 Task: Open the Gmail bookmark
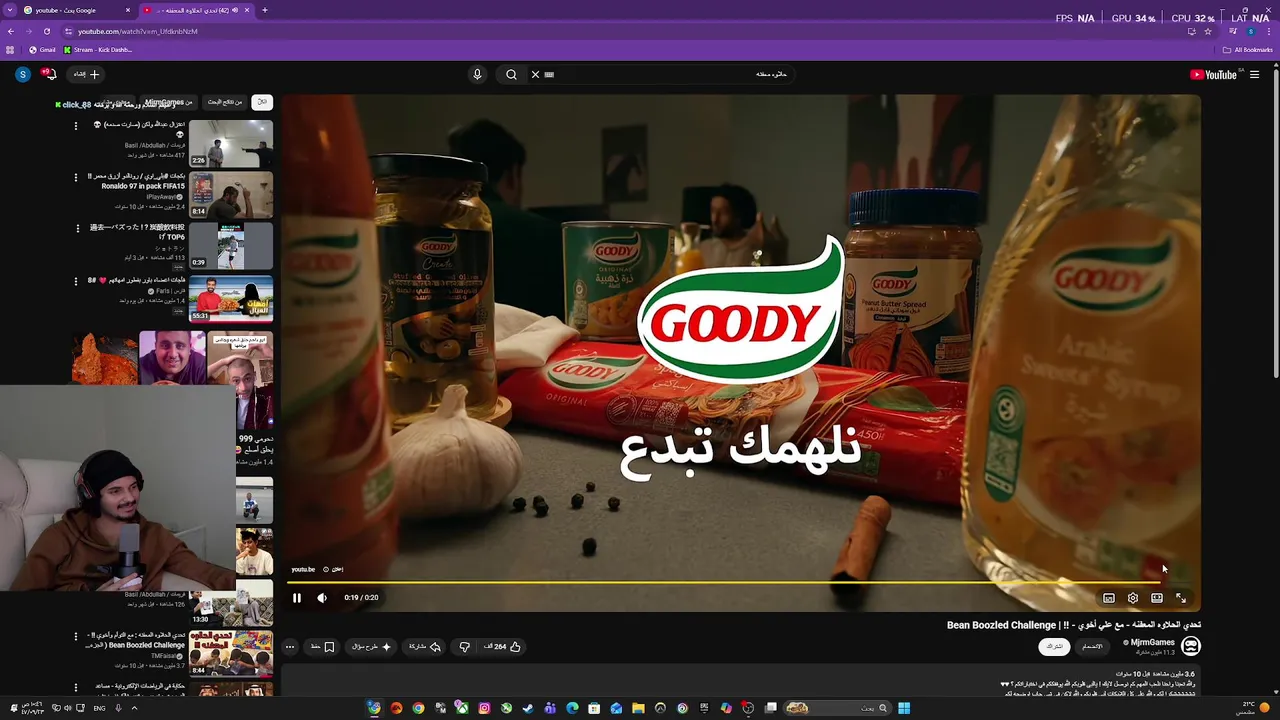[42, 50]
